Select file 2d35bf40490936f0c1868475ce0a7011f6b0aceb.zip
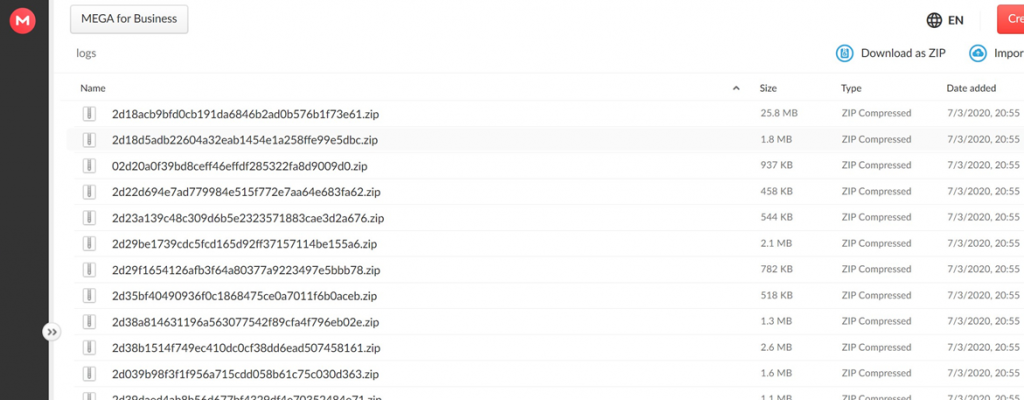 coord(244,296)
